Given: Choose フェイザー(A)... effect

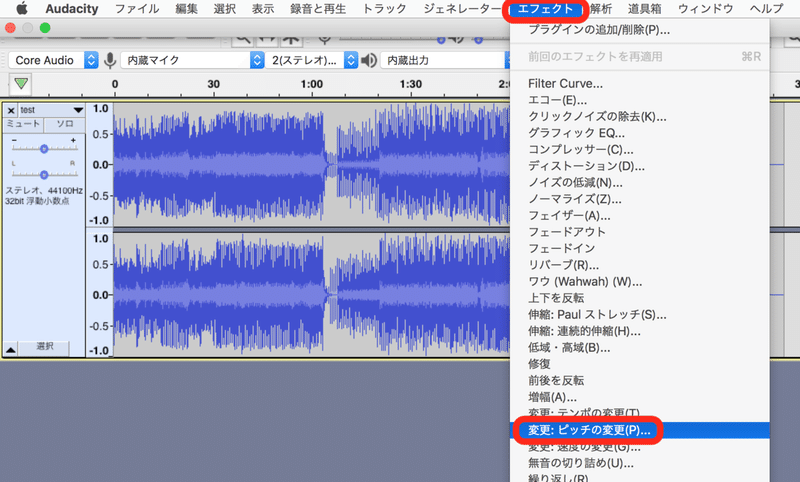Looking at the screenshot, I should coord(640,216).
